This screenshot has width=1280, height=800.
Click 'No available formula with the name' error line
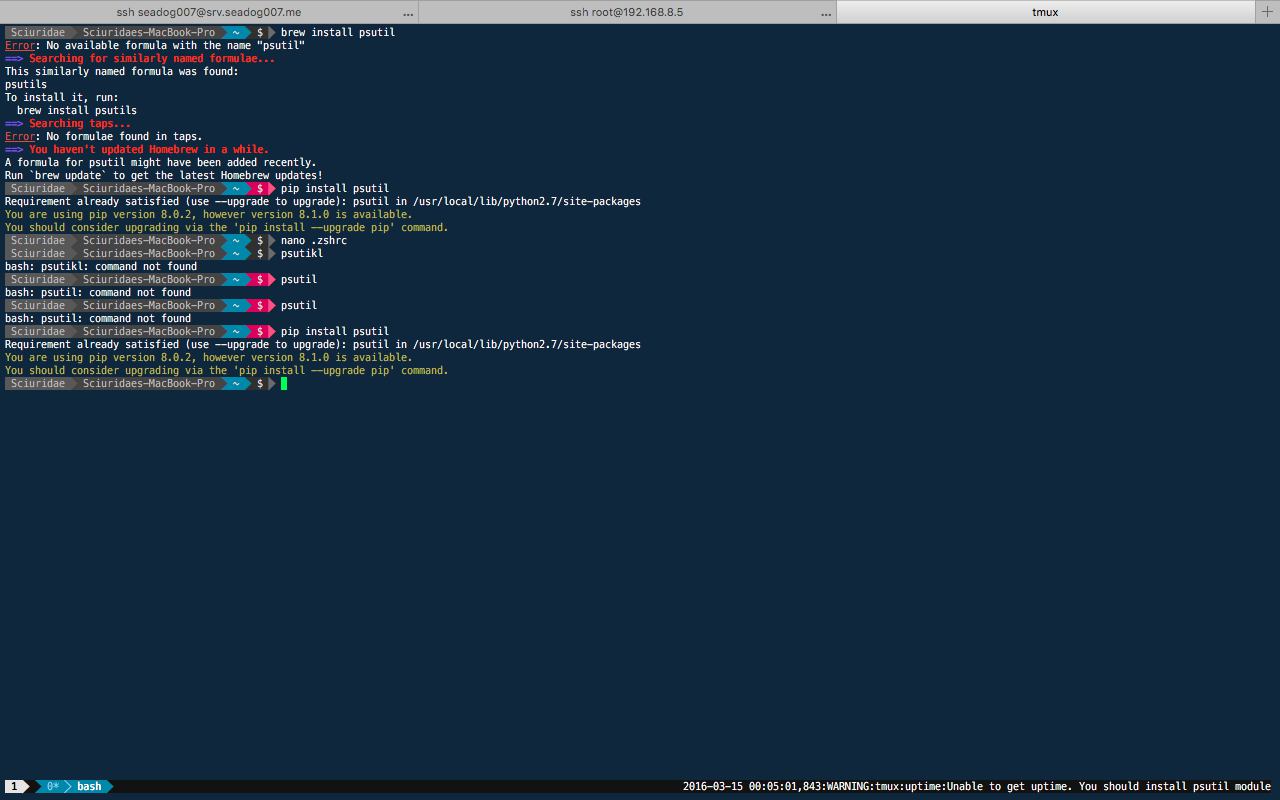(155, 45)
